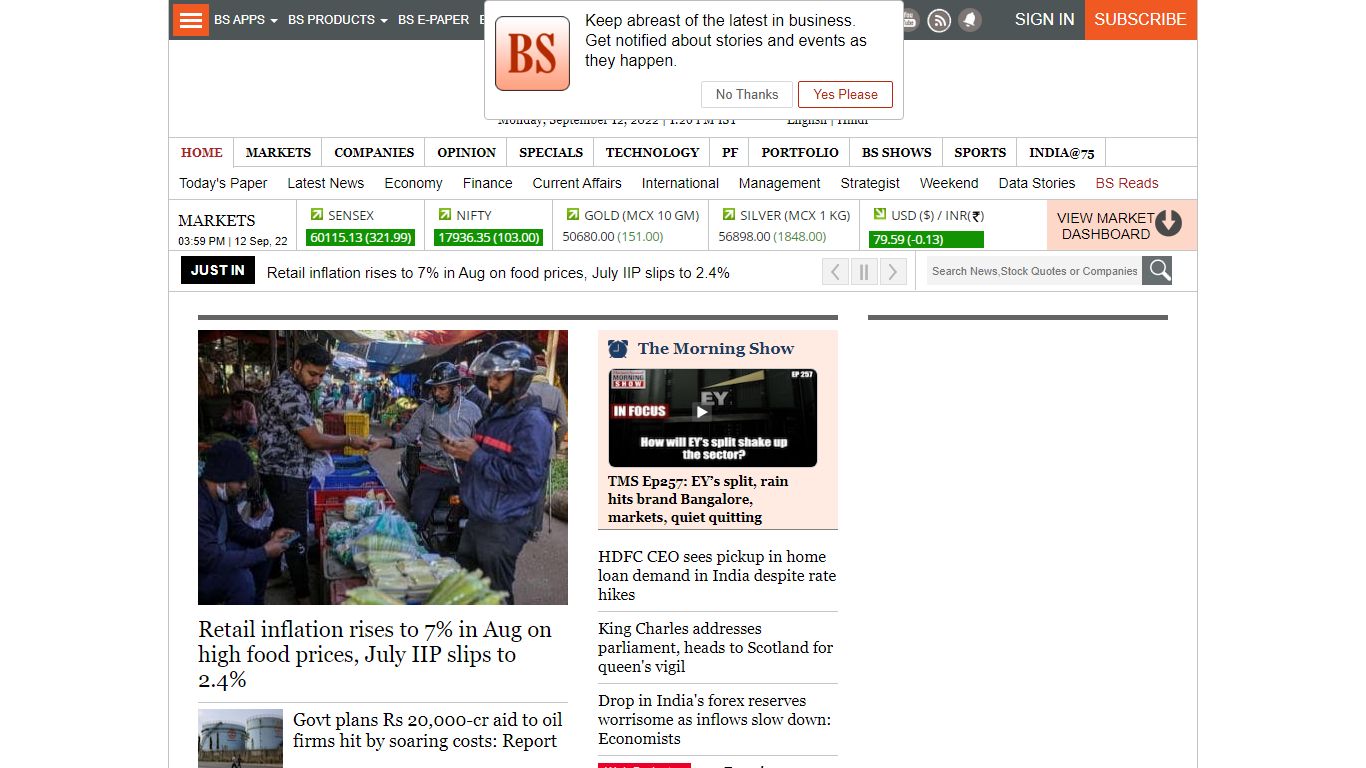Show next Just In headline
Image resolution: width=1366 pixels, height=768 pixels.
coord(893,271)
